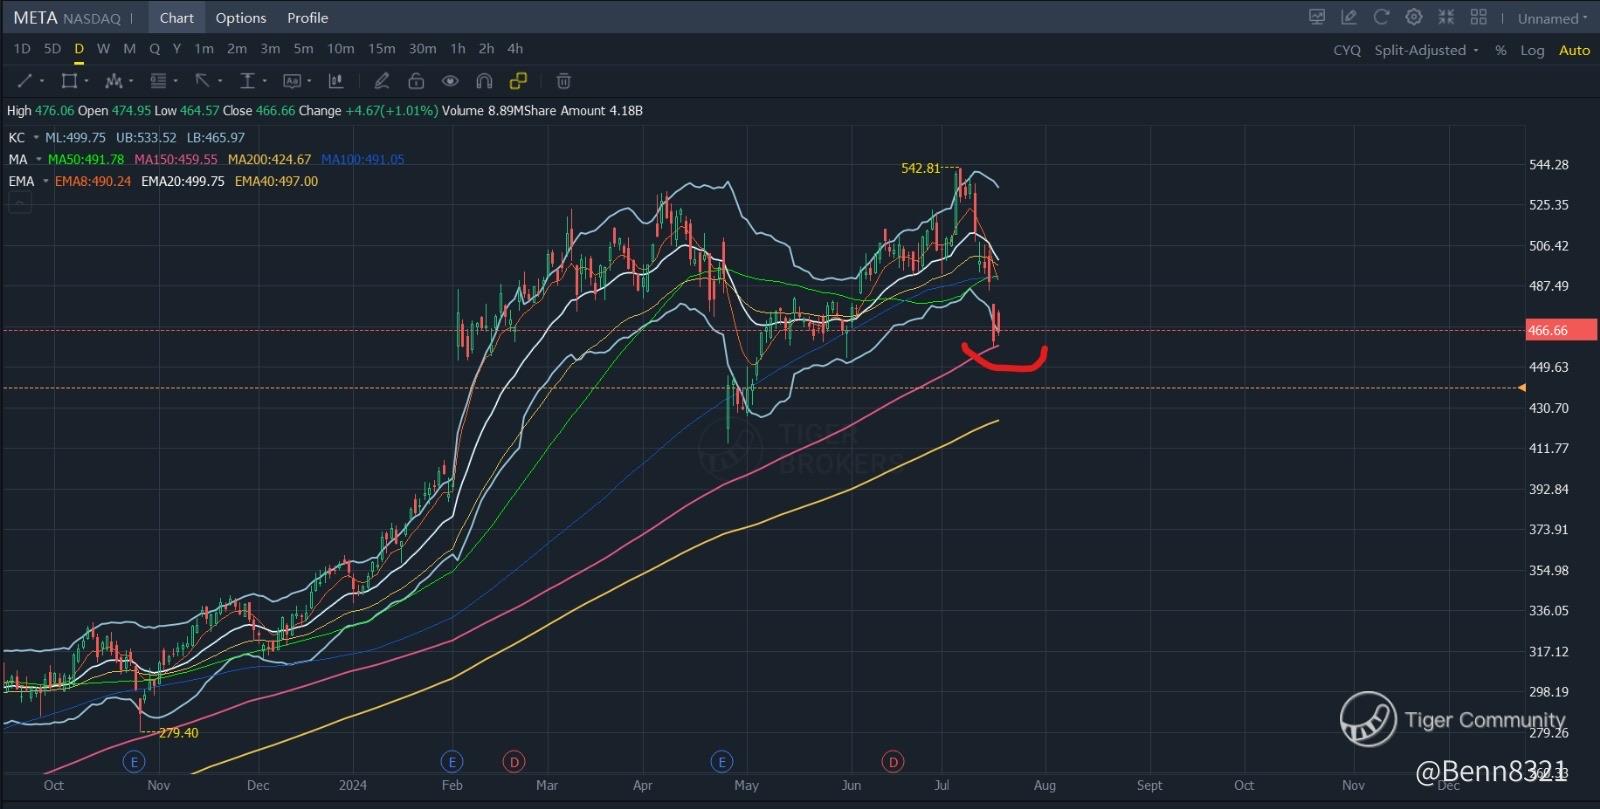This screenshot has height=809, width=1600.
Task: Select the trend line drawing tool
Action: pyautogui.click(x=25, y=81)
